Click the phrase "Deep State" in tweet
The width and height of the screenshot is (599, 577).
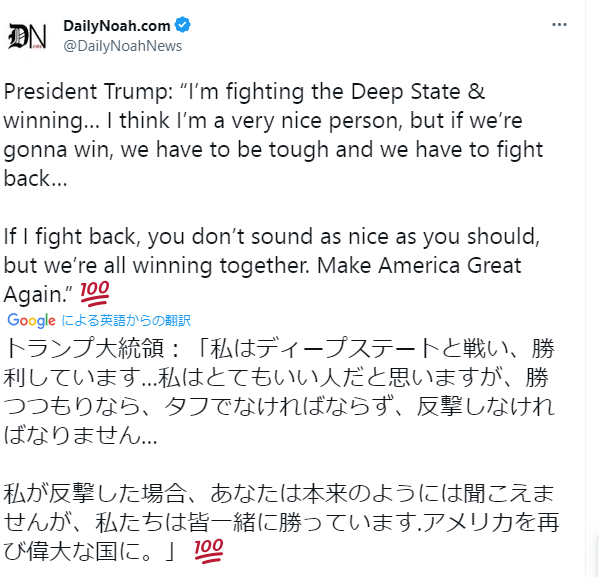(406, 92)
